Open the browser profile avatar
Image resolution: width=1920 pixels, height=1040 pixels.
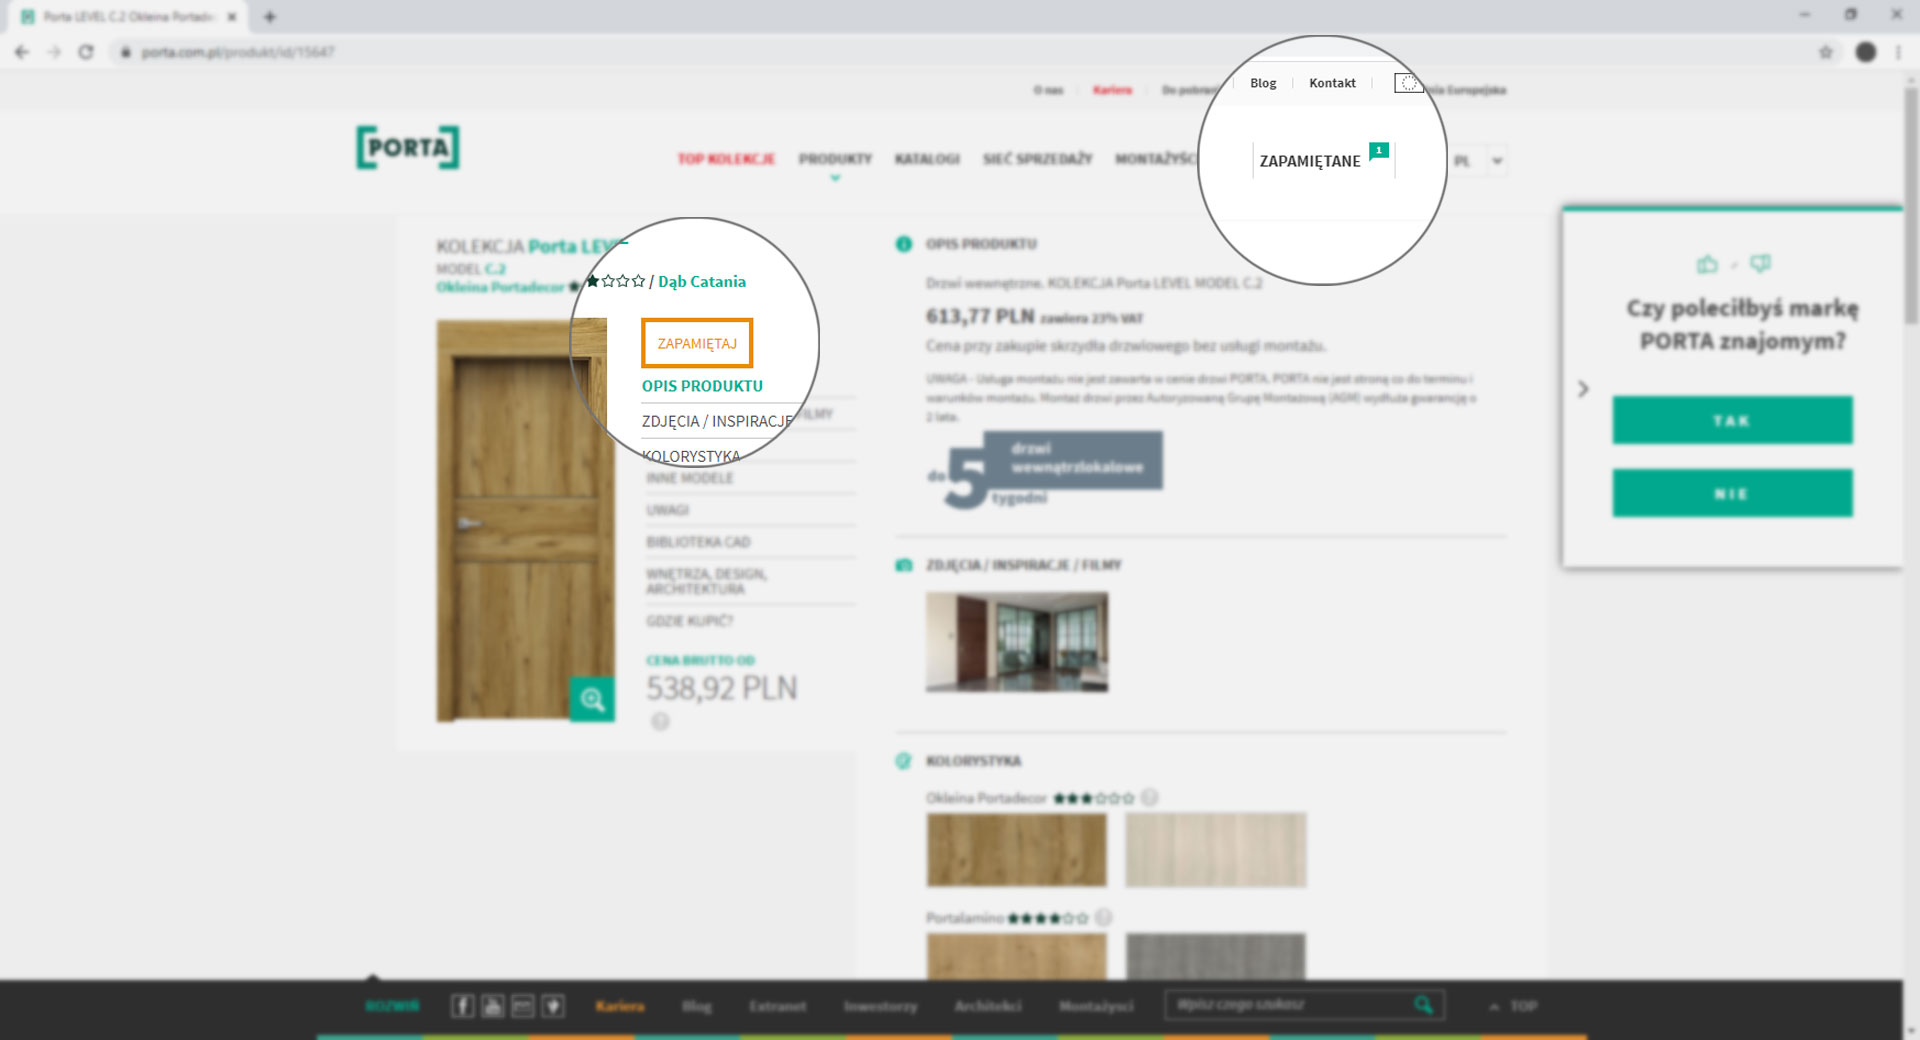pyautogui.click(x=1866, y=52)
